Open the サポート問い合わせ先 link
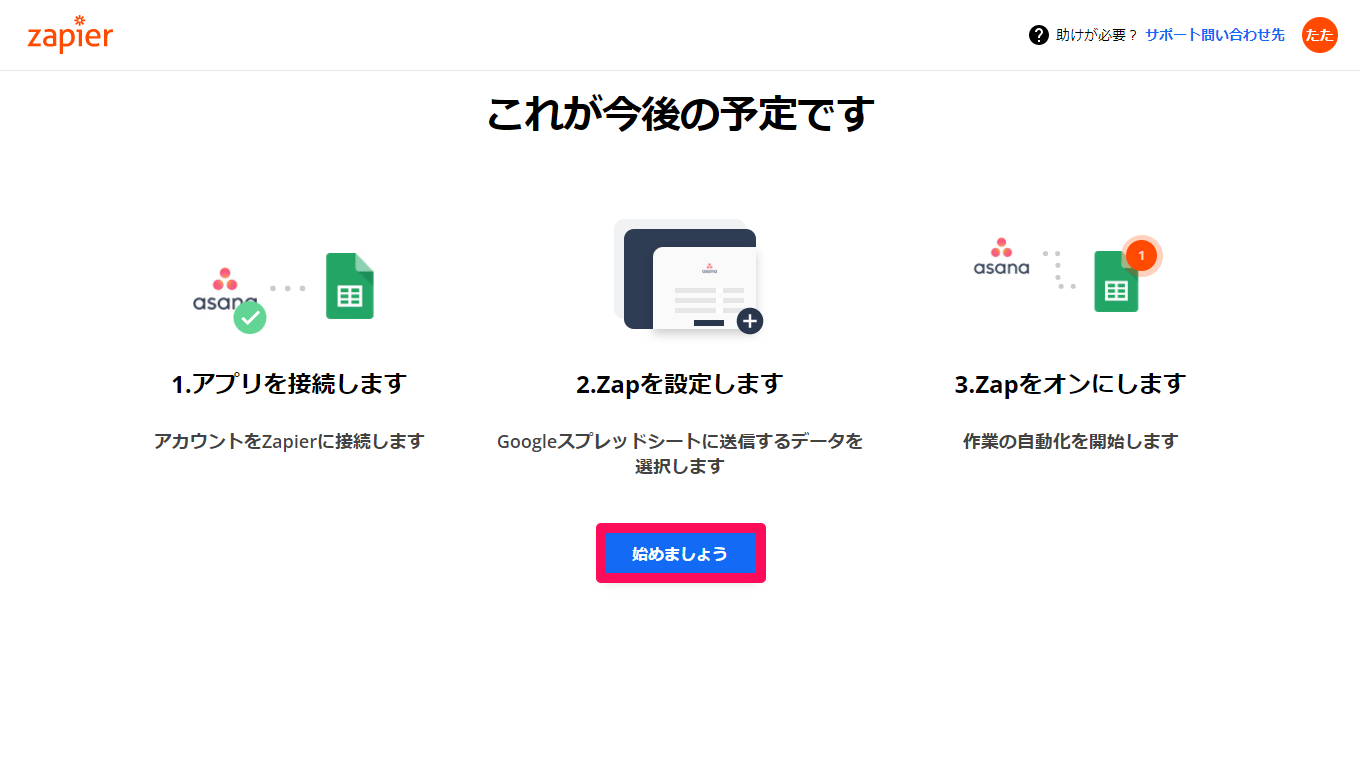1360x768 pixels. (1215, 35)
